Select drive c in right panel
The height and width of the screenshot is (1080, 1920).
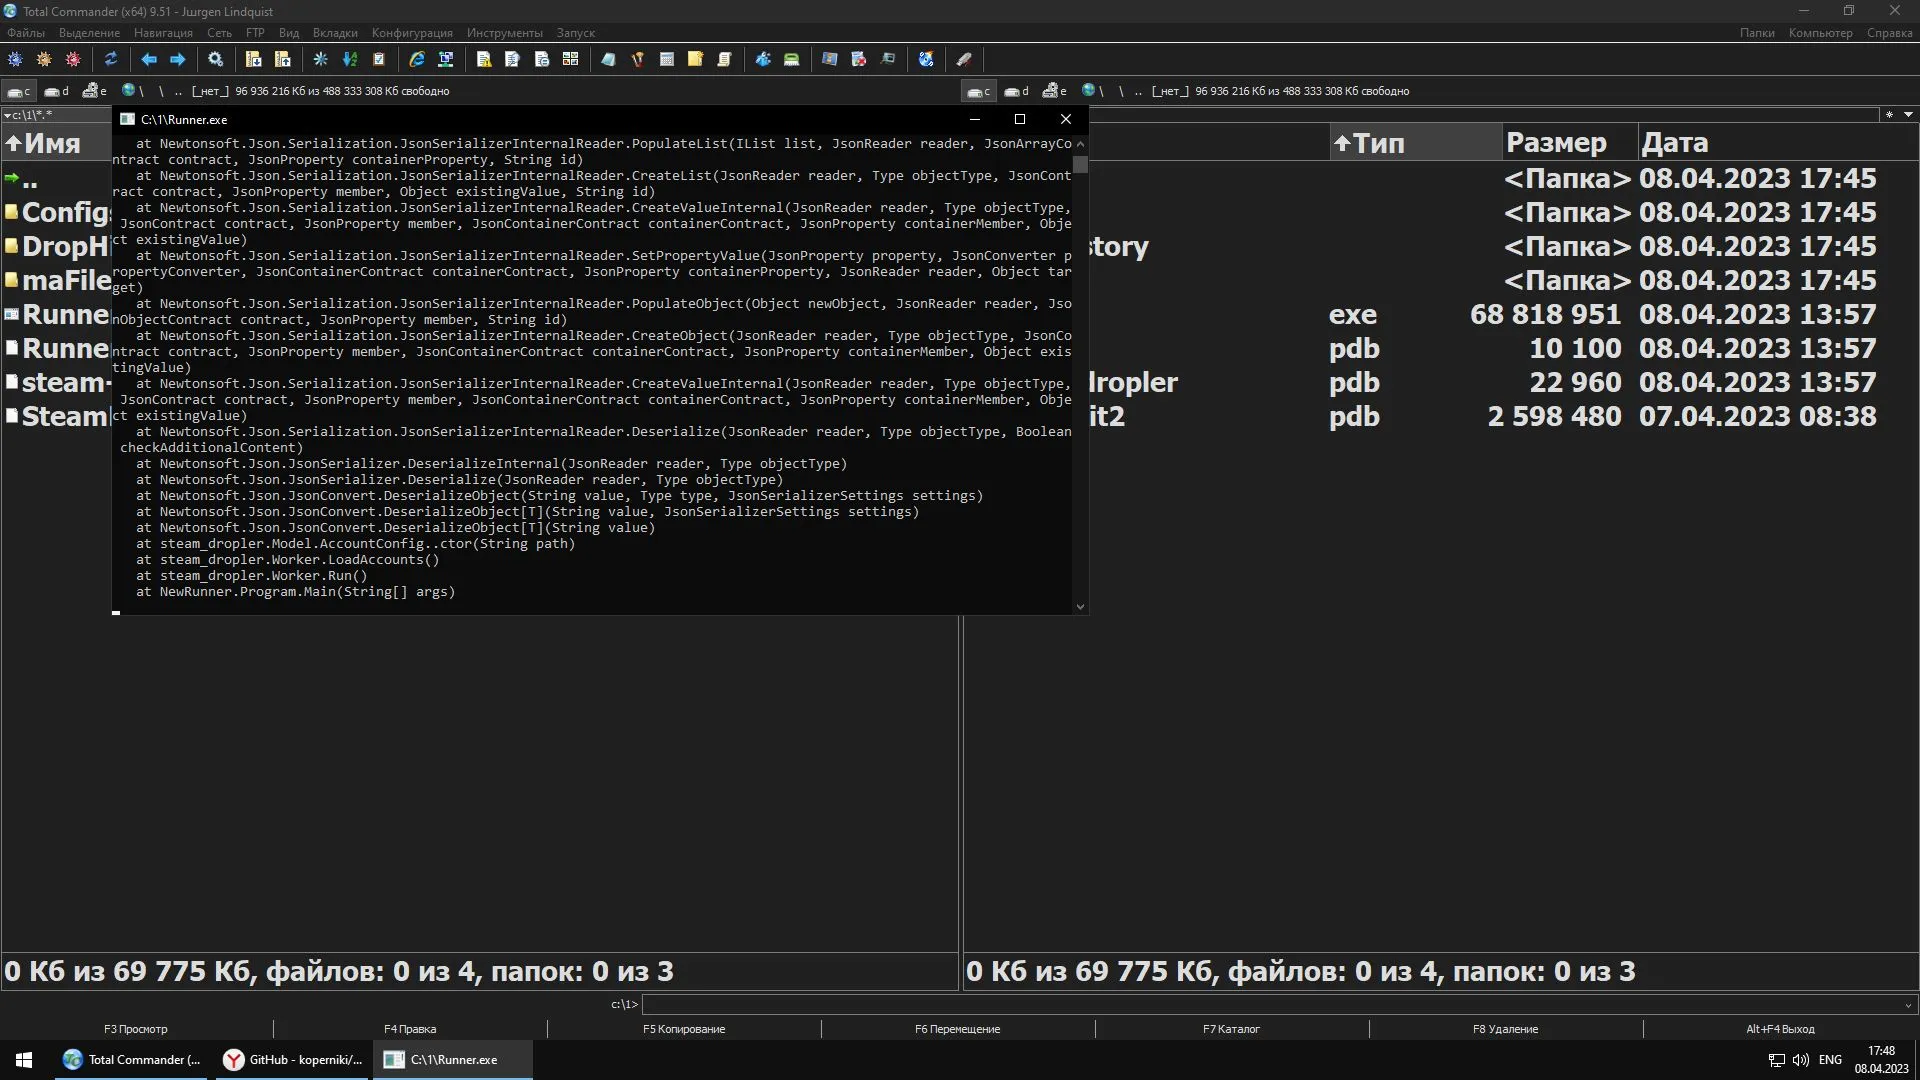[978, 91]
